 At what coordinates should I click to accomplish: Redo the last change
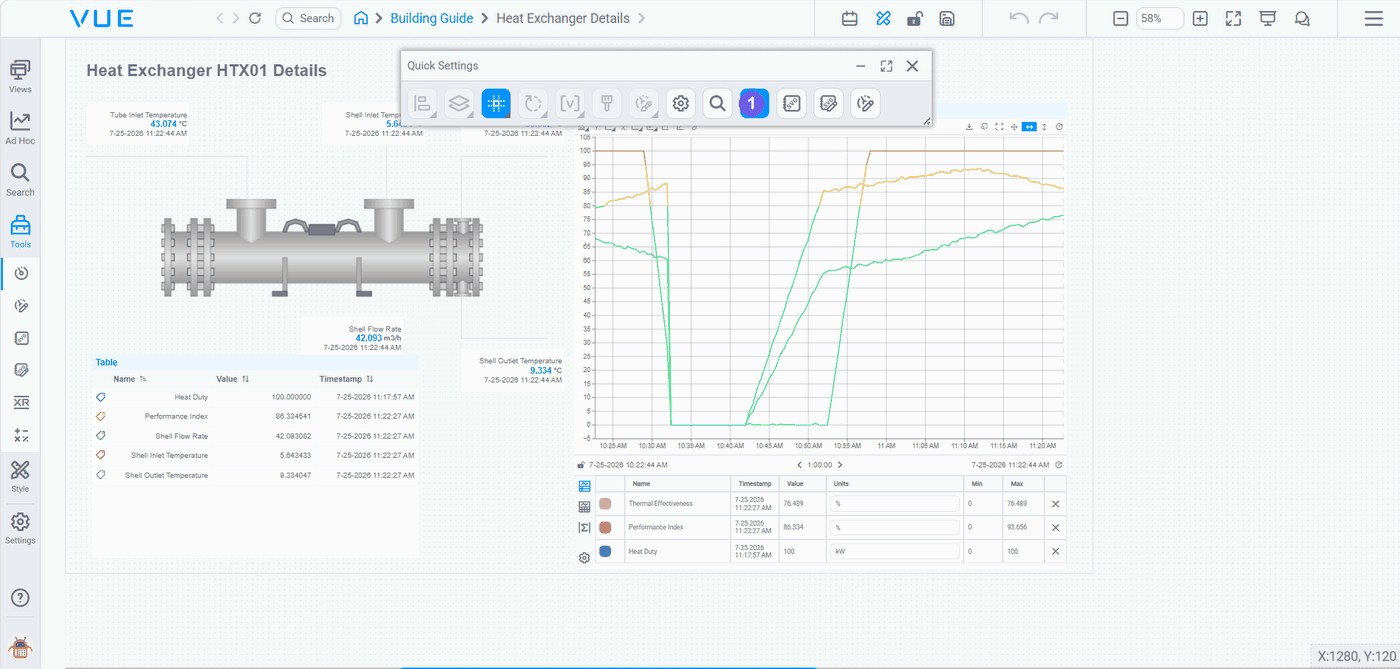1049,18
